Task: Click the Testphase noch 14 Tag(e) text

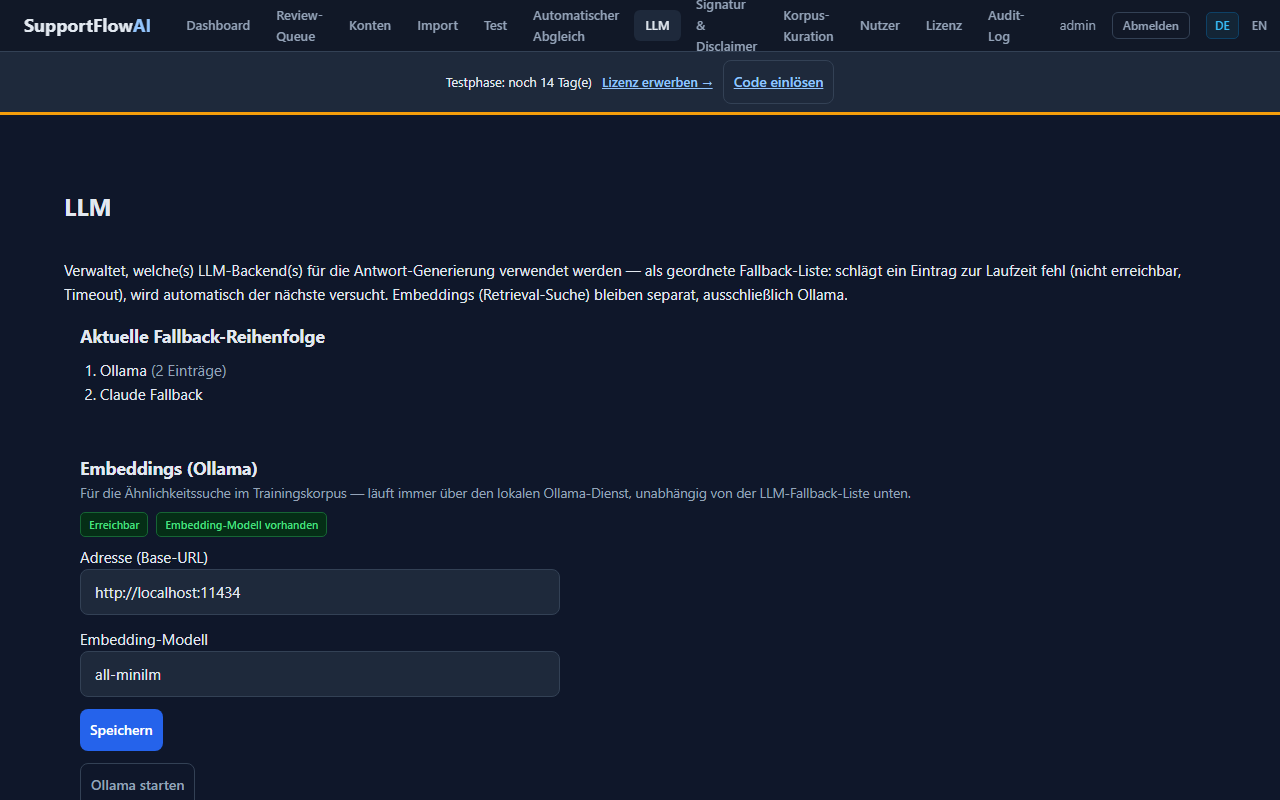Action: (519, 82)
